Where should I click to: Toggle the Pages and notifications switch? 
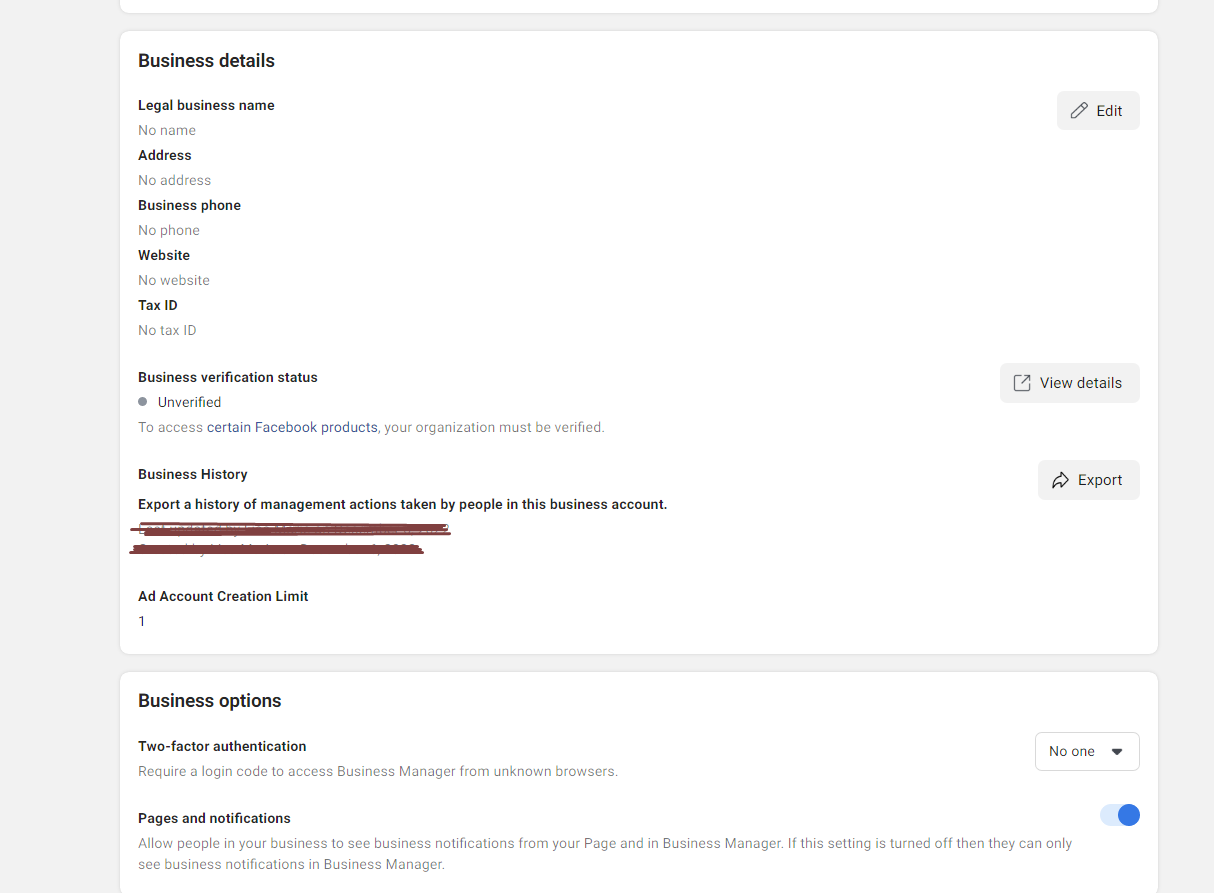1120,815
